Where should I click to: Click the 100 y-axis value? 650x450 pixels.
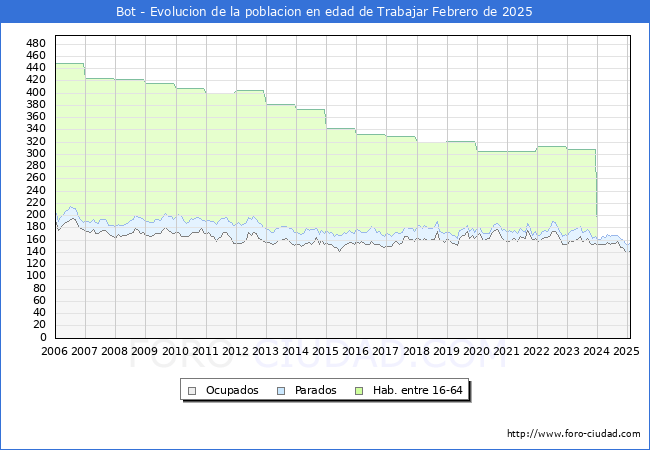pos(36,276)
